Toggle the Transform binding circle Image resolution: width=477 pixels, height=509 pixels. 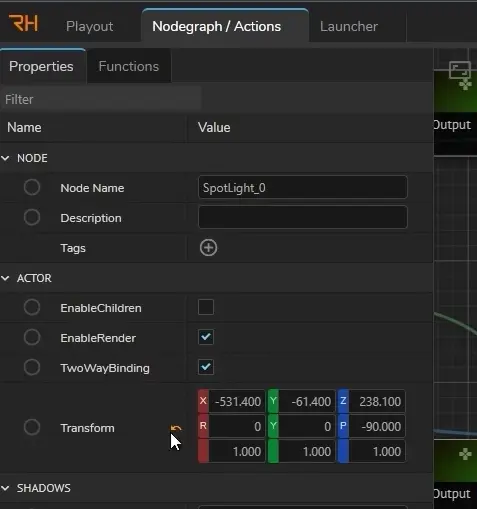32,427
